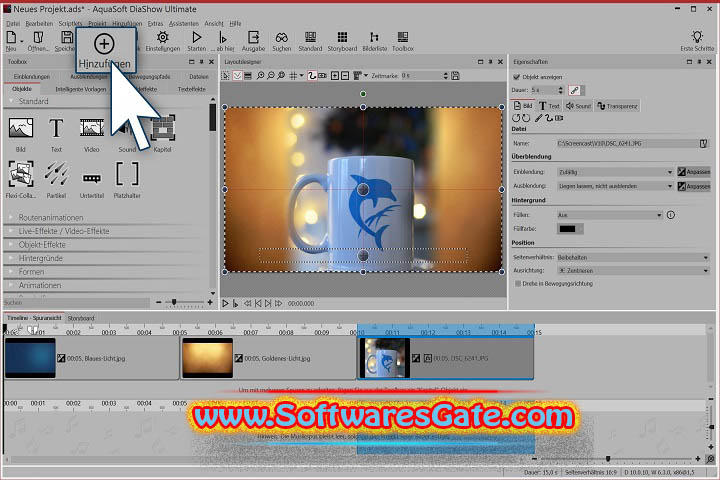The height and width of the screenshot is (480, 720).
Task: Select Blaues-Licht.jpg timeline clip
Action: click(x=91, y=358)
